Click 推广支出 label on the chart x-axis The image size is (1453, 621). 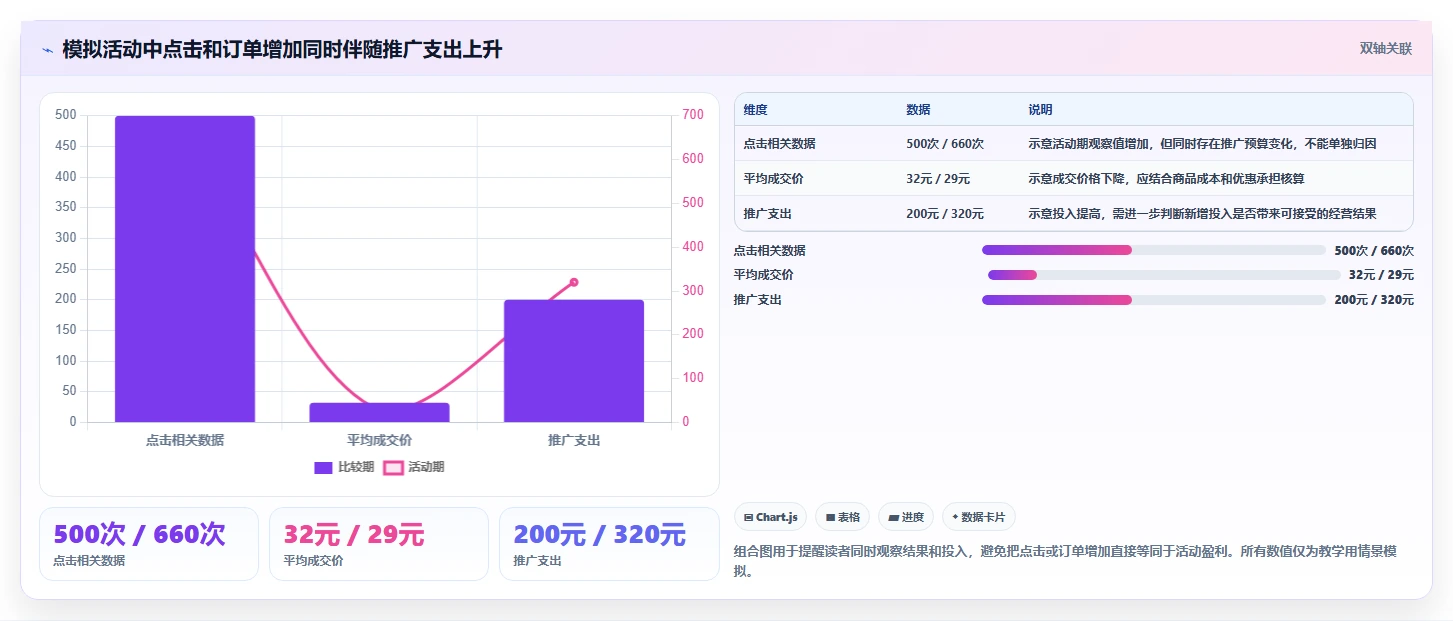(574, 440)
